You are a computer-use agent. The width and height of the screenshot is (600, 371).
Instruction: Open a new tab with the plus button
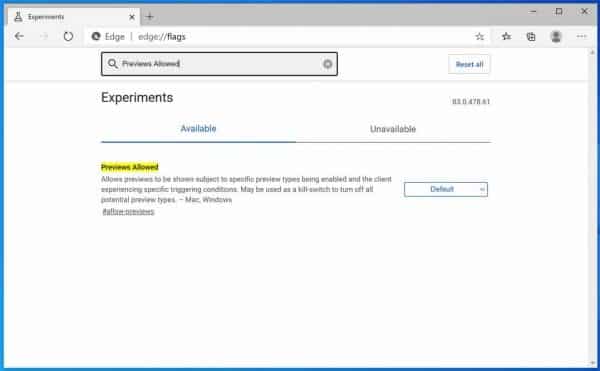(x=150, y=16)
